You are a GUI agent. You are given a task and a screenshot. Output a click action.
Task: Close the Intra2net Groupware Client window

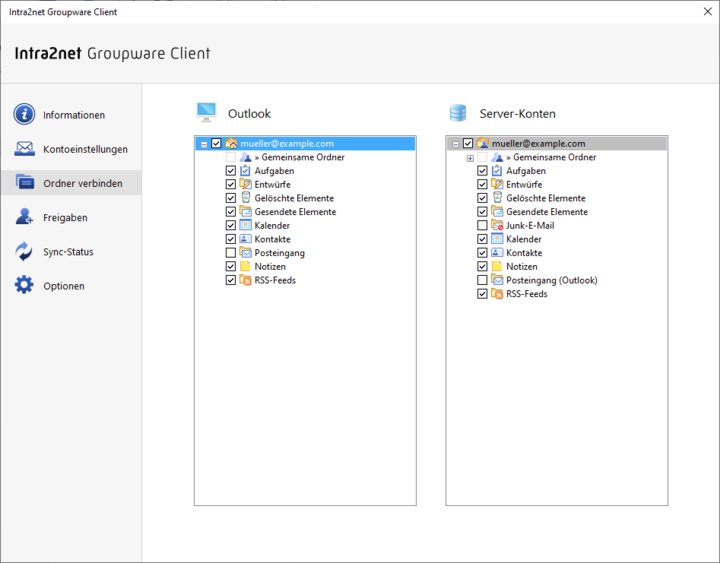[708, 11]
